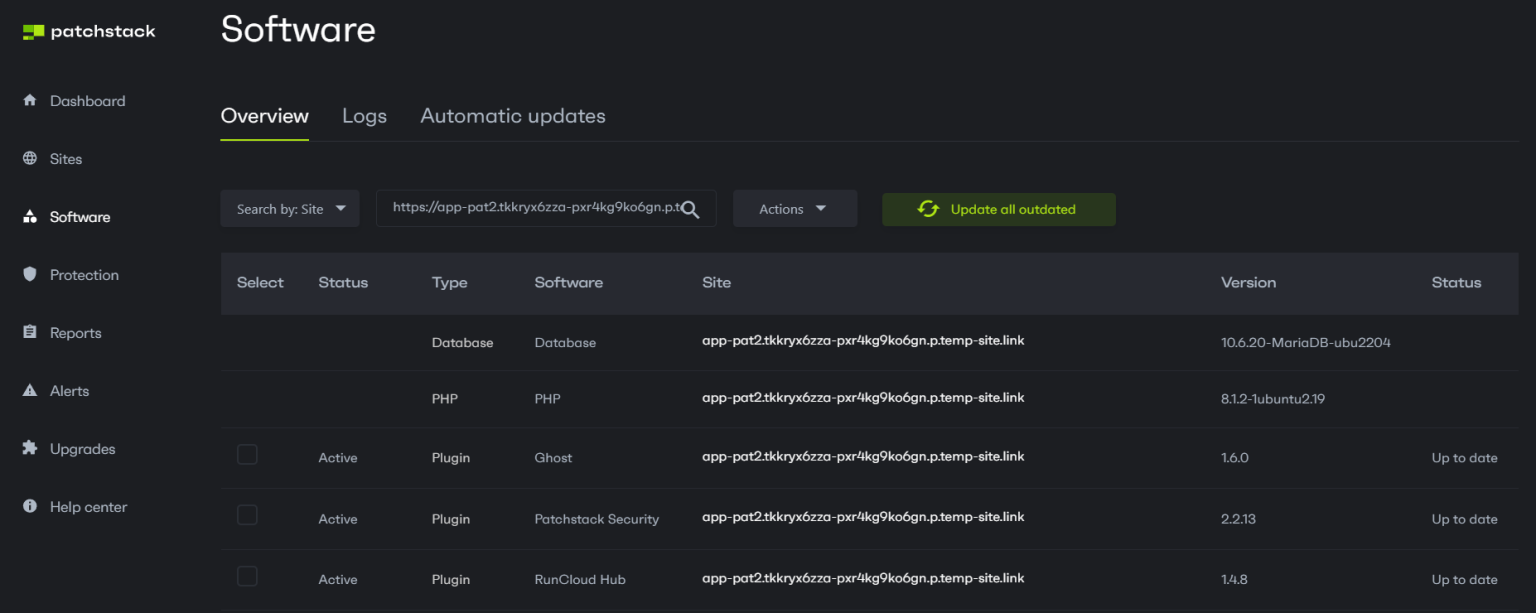Click the Update all outdated button
Image resolution: width=1536 pixels, height=613 pixels.
[x=998, y=209]
